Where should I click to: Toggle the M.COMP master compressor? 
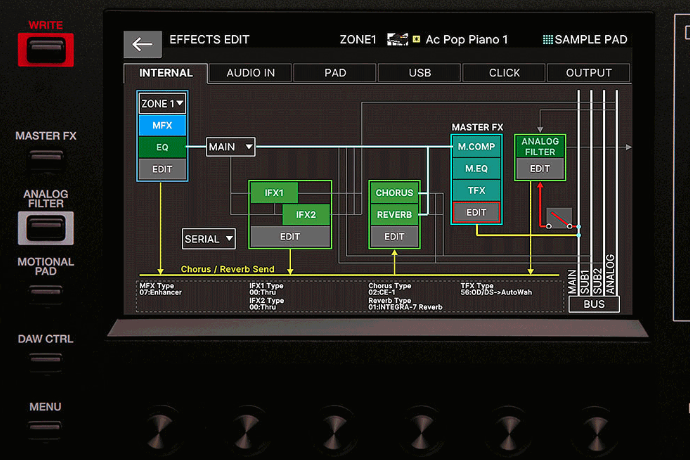tap(476, 146)
